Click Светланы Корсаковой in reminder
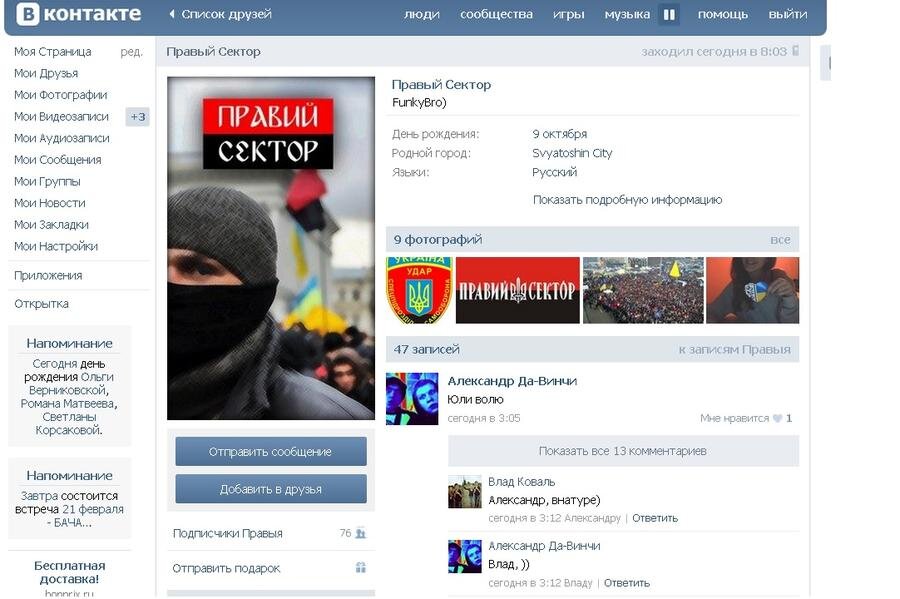Viewport: 900px width, 599px height. point(69,423)
